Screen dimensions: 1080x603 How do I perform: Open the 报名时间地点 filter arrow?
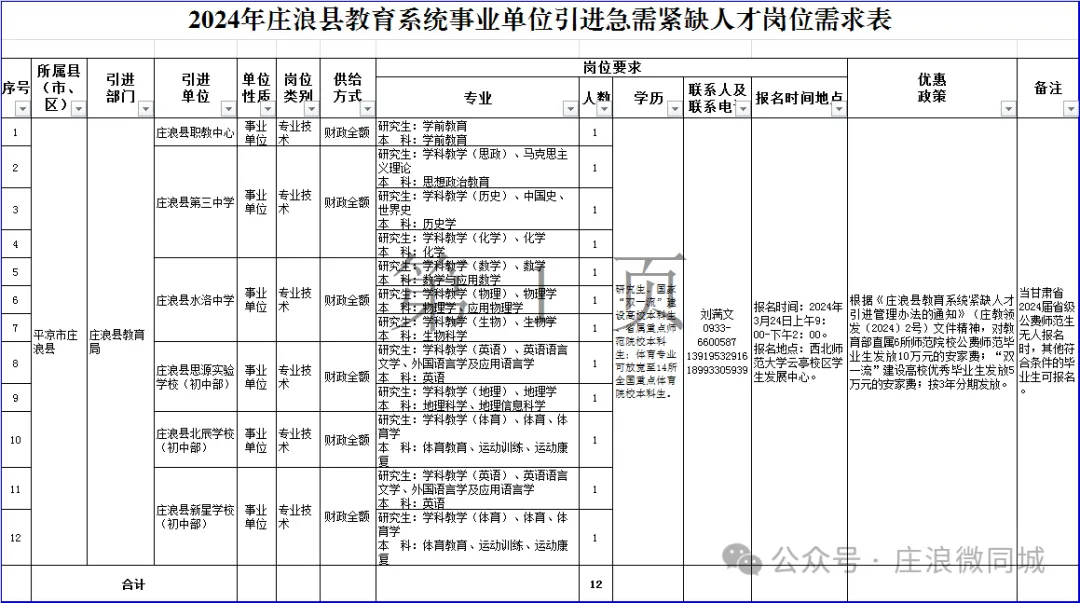point(838,109)
